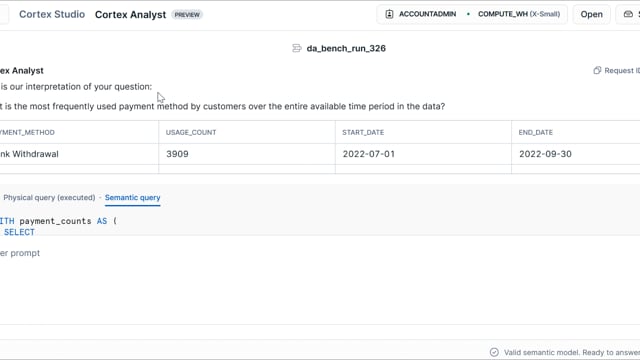
Task: Go back to Cortex Studio
Action: point(52,14)
